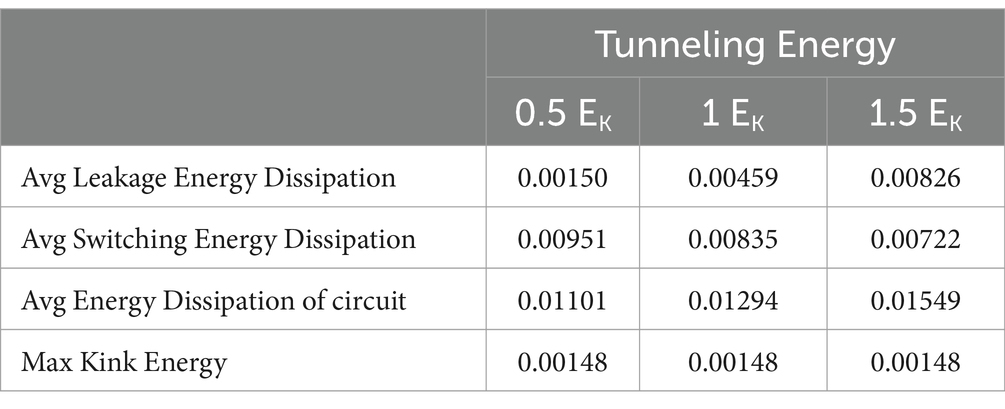Click the Avg Switching Energy Dissipation label
Viewport: 1005px width, 409px height.
point(218,238)
